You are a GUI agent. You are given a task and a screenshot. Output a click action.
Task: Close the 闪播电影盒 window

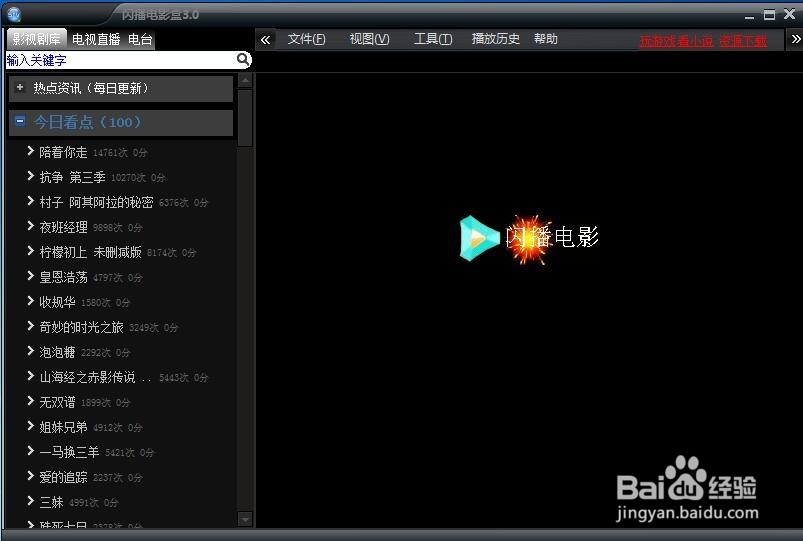pos(789,15)
